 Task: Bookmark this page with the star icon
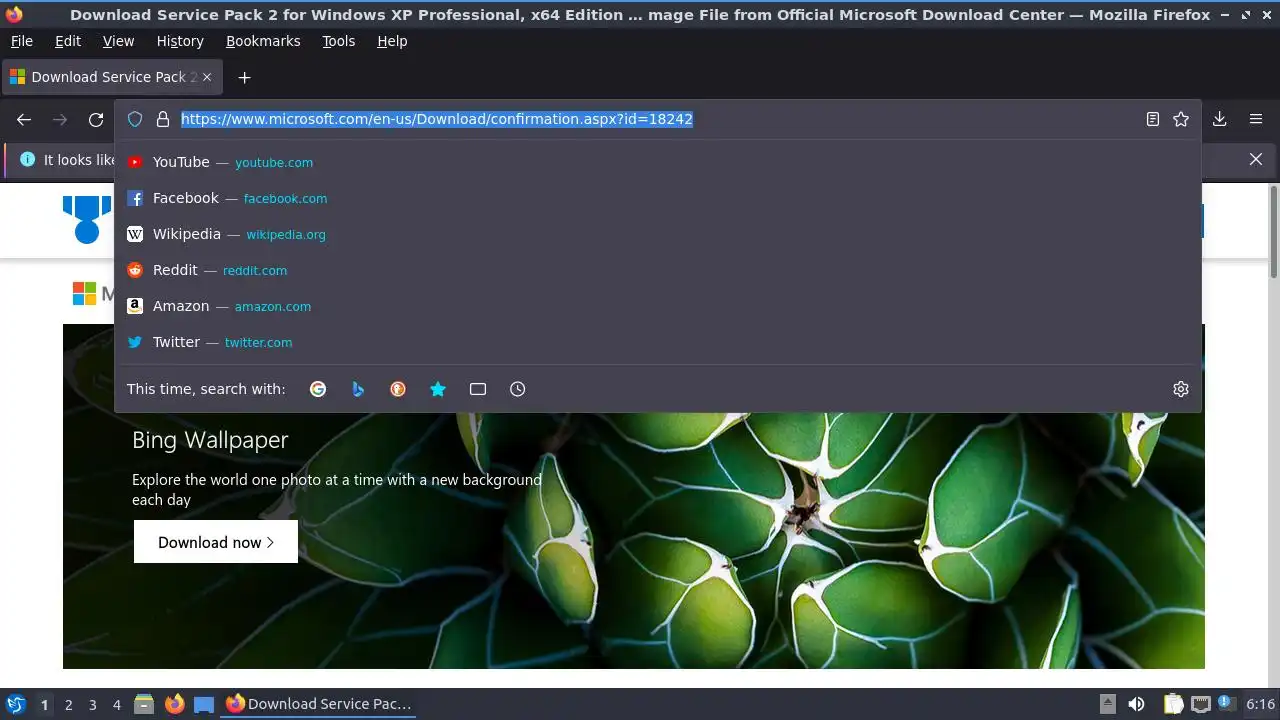pos(1181,119)
